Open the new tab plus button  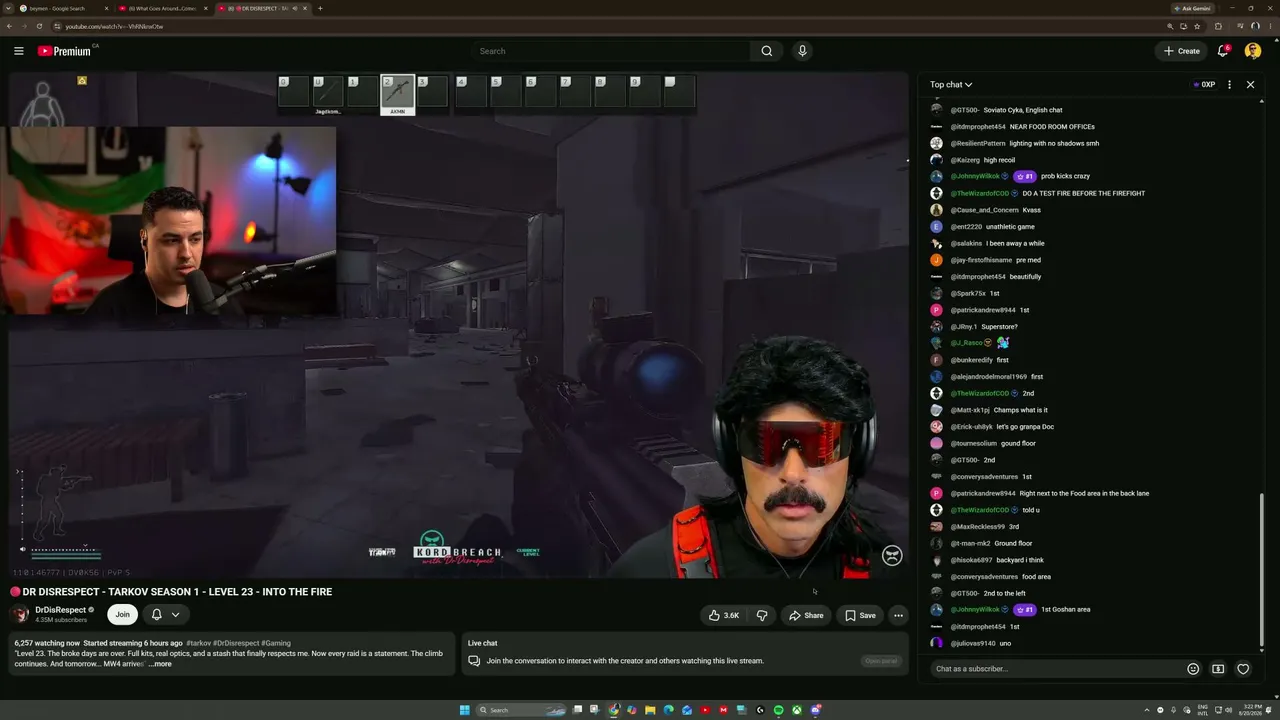[x=320, y=8]
